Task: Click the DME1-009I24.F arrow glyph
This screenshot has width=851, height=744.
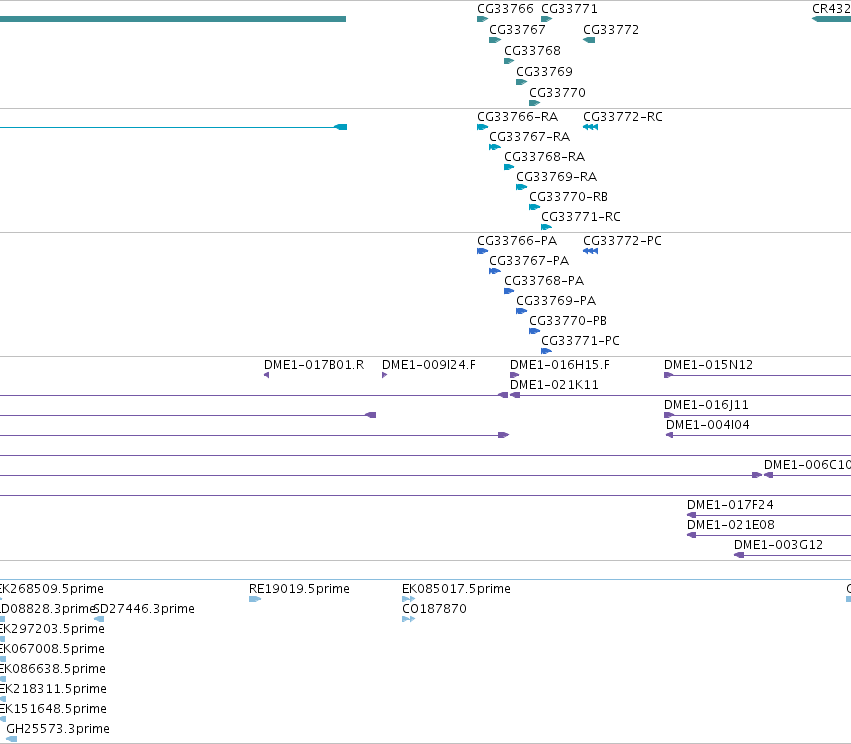Action: (385, 376)
